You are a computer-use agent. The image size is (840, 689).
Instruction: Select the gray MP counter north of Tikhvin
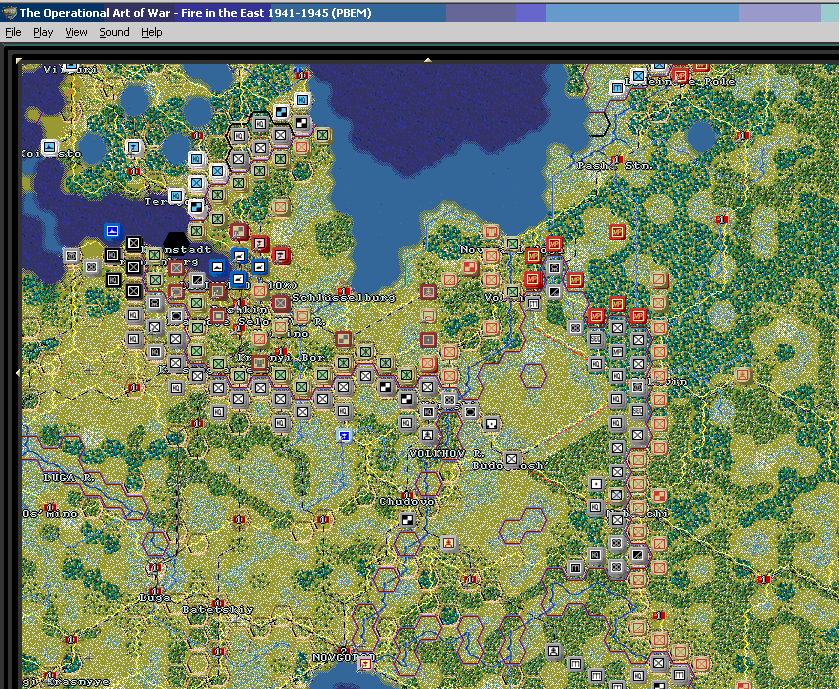click(x=617, y=351)
